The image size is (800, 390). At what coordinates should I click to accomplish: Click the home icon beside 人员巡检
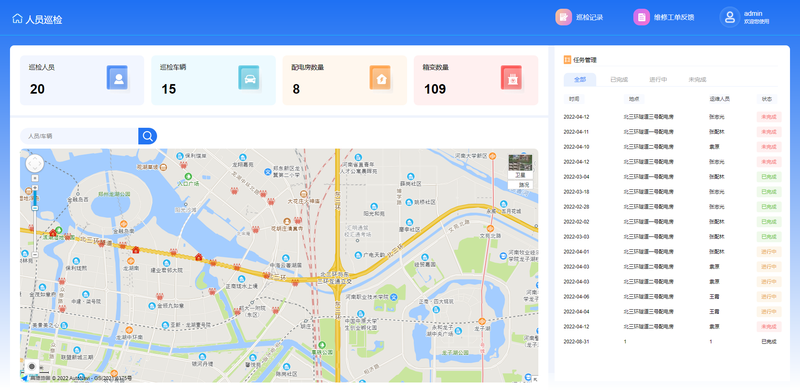17,19
